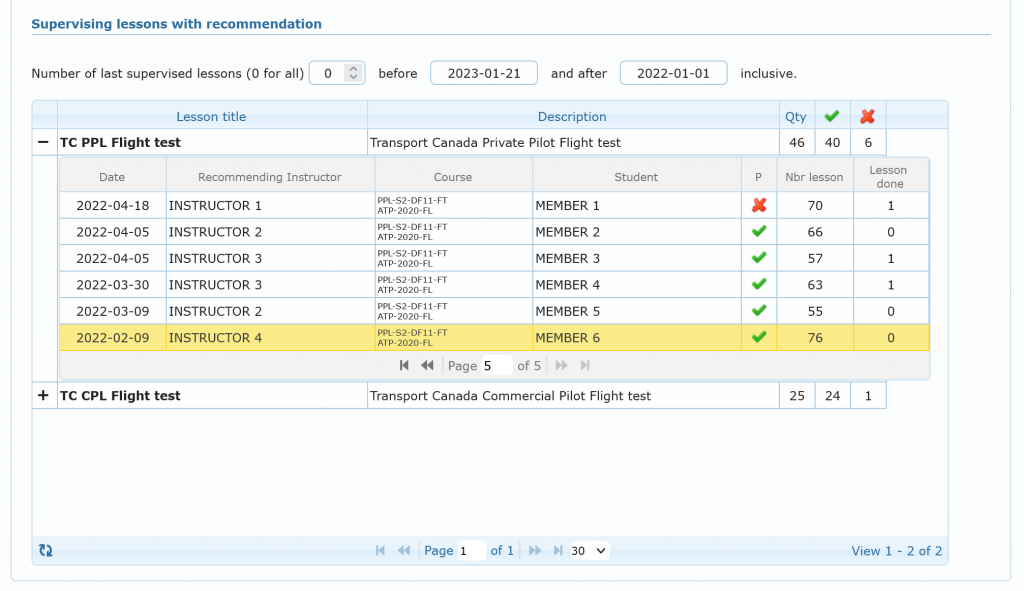Click the before date field 2023-01-21
Image resolution: width=1024 pixels, height=591 pixels.
coord(483,73)
